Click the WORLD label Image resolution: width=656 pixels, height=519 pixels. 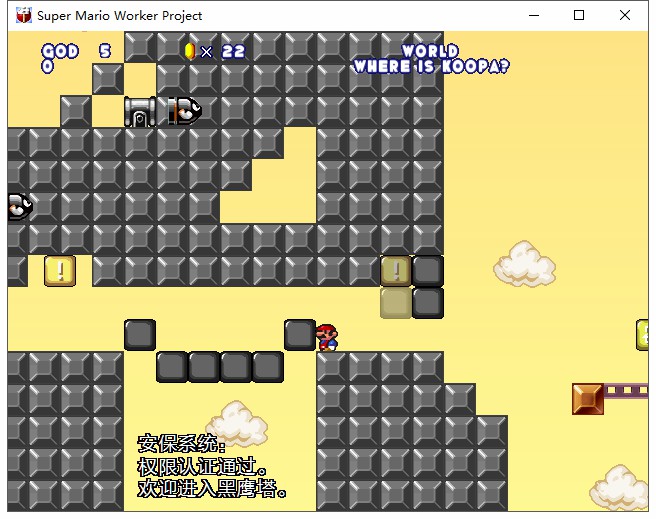coord(430,51)
